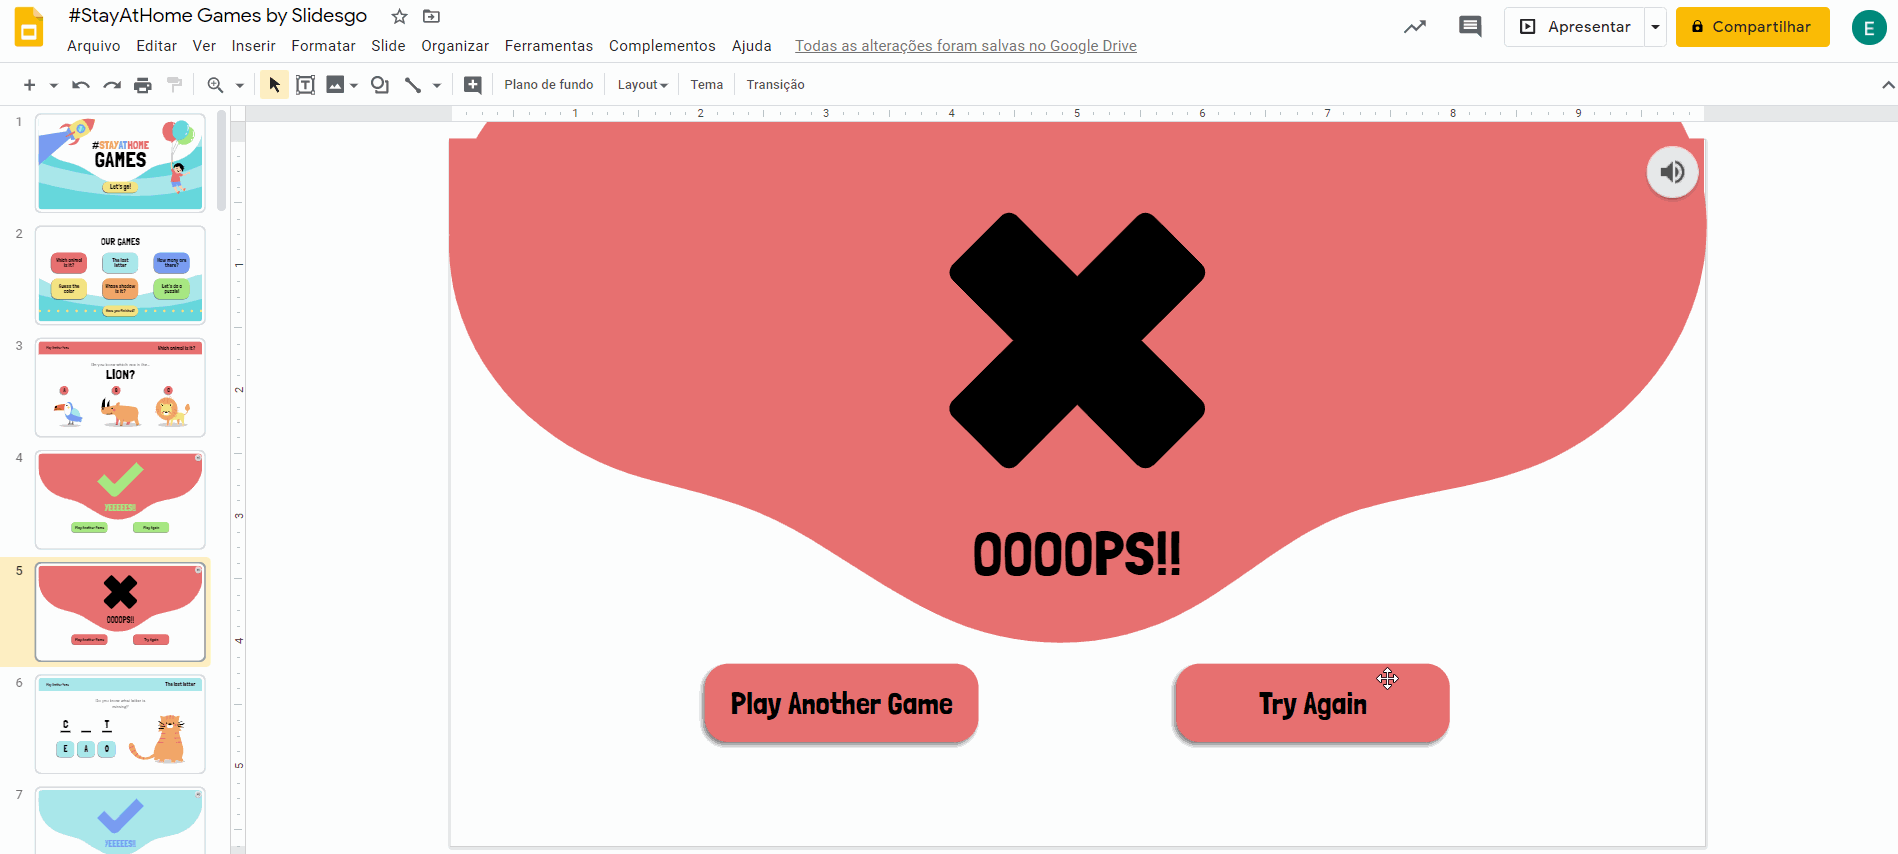The image size is (1898, 854).
Task: Click the Transição button
Action: [x=775, y=85]
